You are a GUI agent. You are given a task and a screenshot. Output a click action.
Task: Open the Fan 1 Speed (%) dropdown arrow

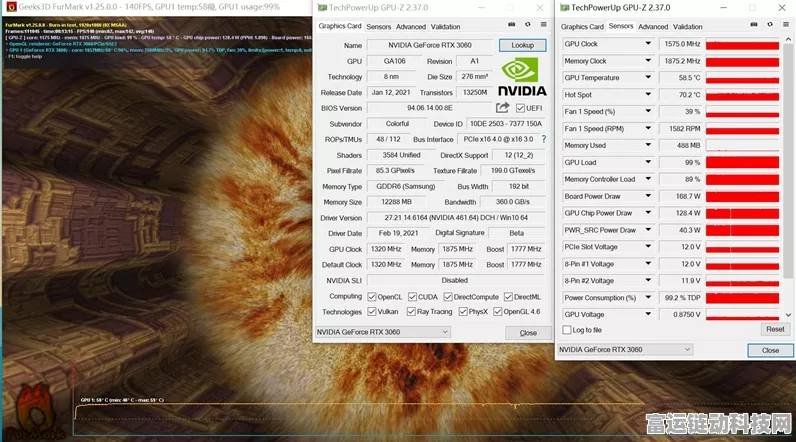648,111
